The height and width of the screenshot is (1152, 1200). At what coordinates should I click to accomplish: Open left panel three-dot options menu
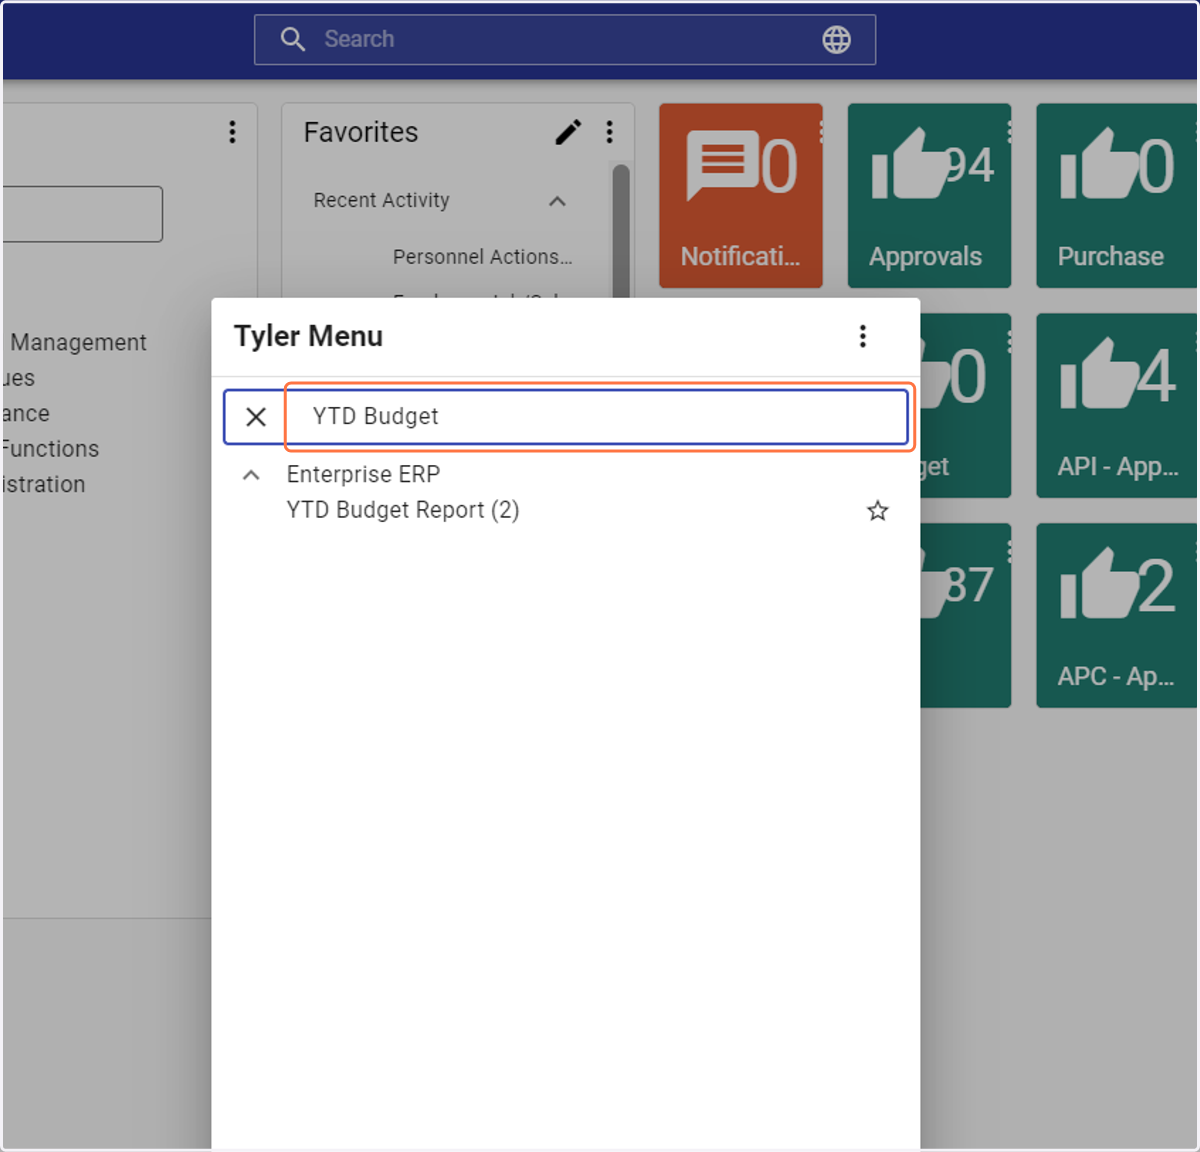[x=232, y=132]
